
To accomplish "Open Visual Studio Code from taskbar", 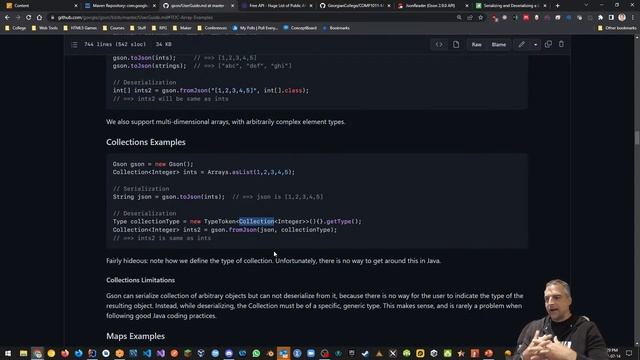I will (147, 353).
